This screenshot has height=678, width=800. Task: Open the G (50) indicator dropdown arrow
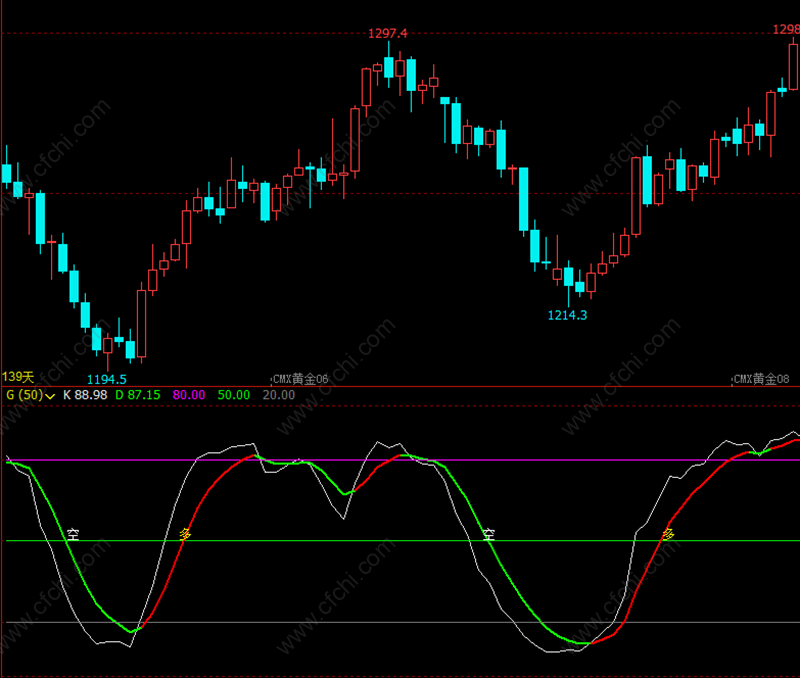pos(50,396)
